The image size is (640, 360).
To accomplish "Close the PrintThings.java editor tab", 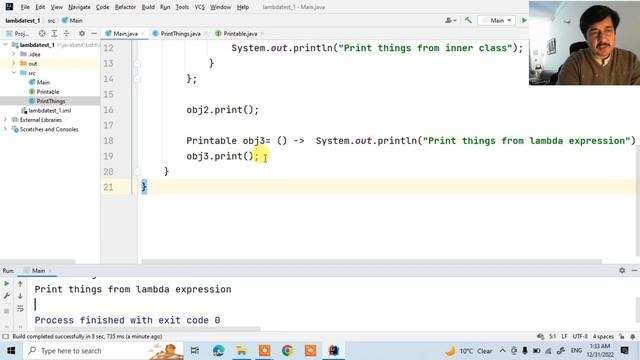I will pos(205,33).
